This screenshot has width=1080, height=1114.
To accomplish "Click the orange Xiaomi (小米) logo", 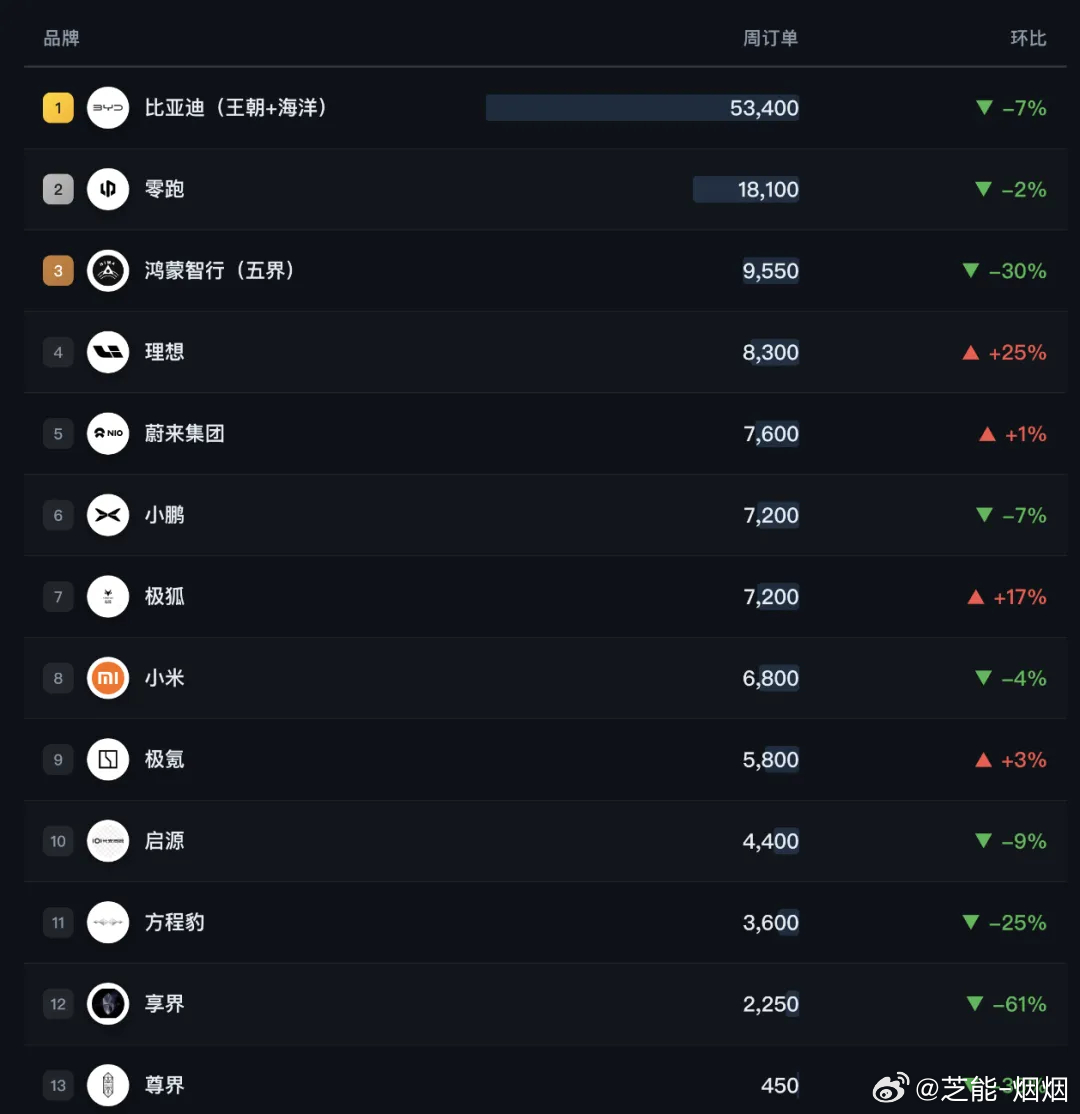I will [108, 678].
